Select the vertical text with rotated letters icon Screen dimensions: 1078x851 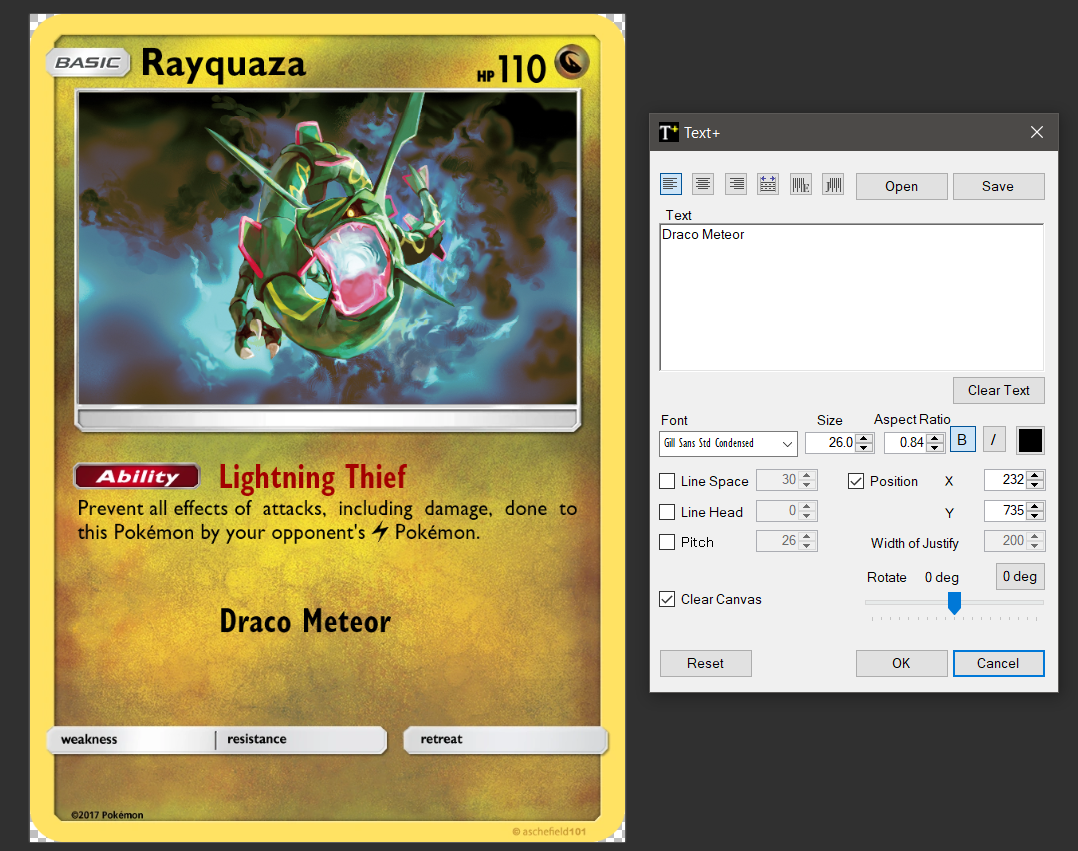click(x=800, y=183)
